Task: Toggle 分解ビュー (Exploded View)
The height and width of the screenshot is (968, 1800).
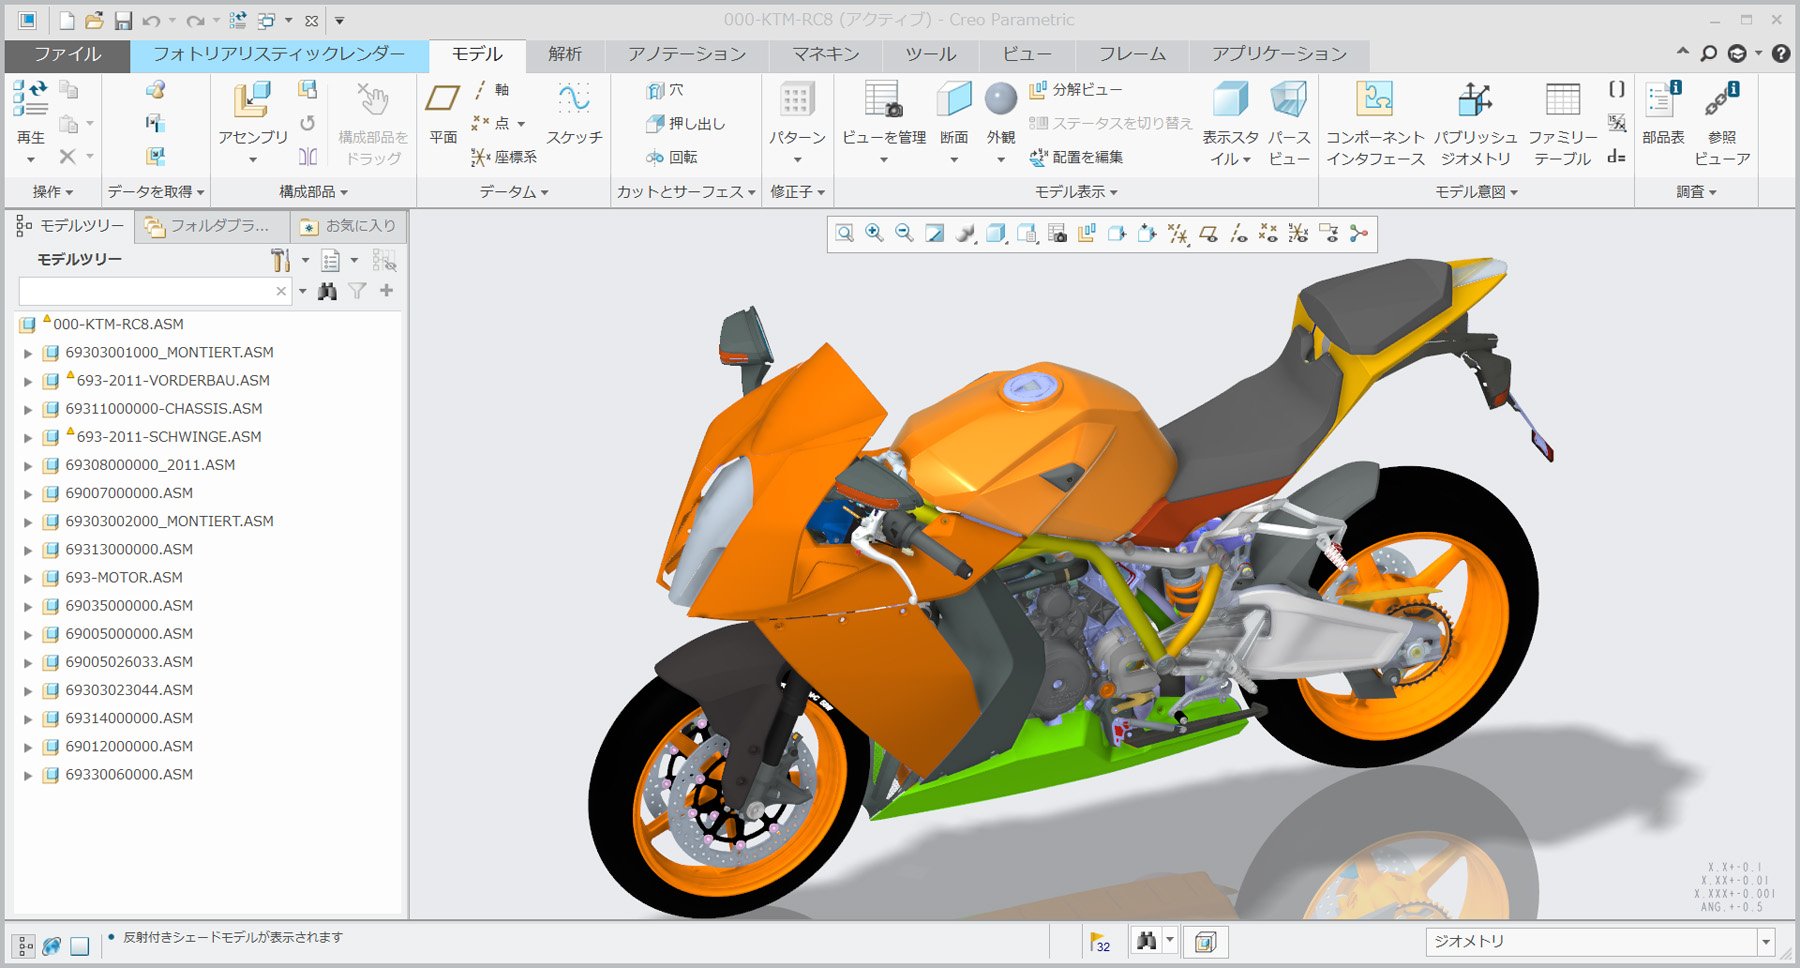Action: point(1075,90)
